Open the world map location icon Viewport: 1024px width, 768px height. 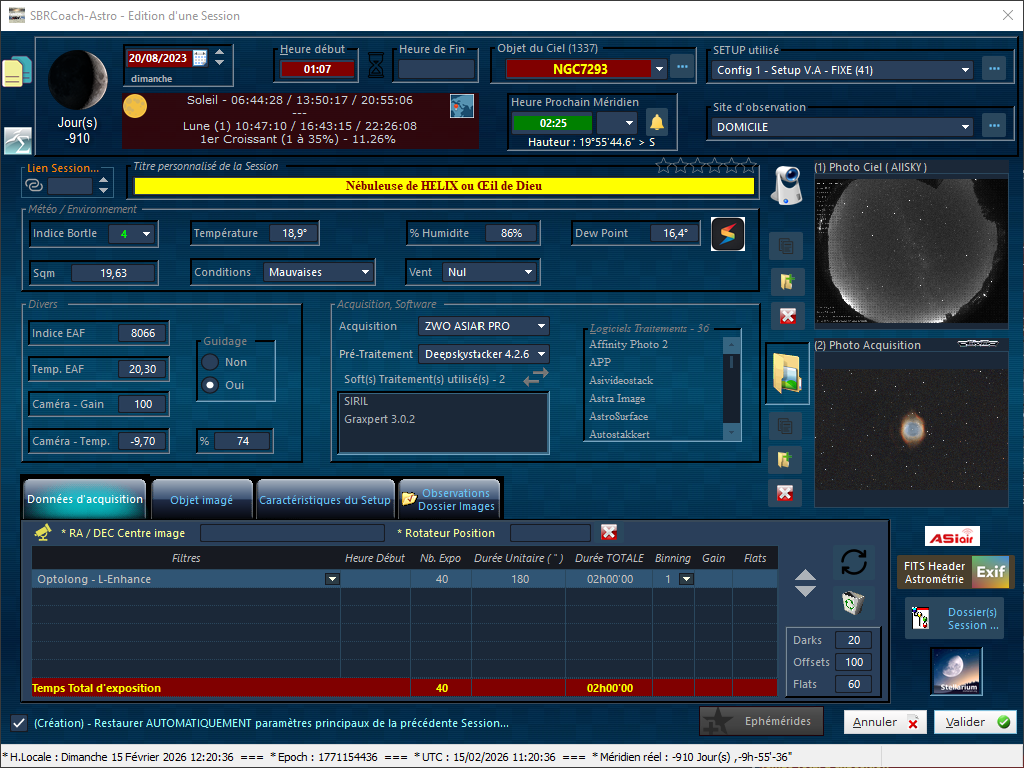click(x=462, y=106)
